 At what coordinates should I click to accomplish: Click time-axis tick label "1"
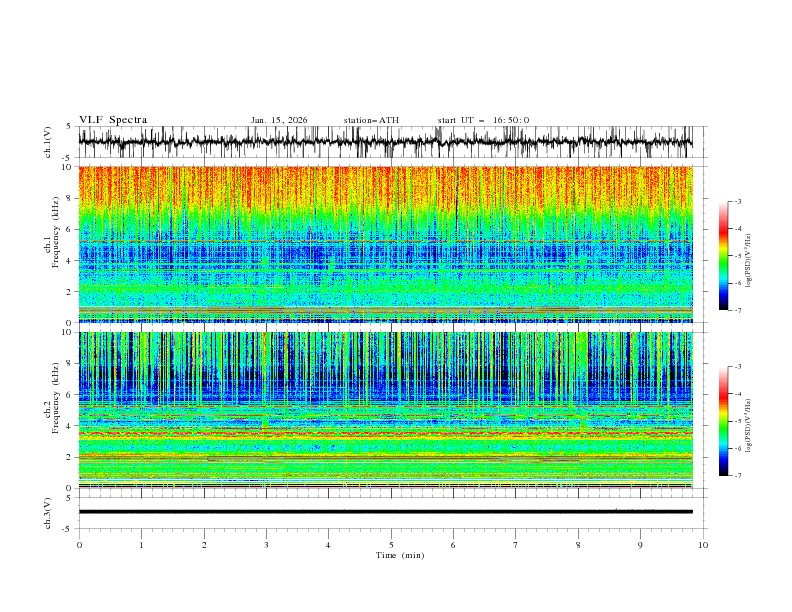141,545
